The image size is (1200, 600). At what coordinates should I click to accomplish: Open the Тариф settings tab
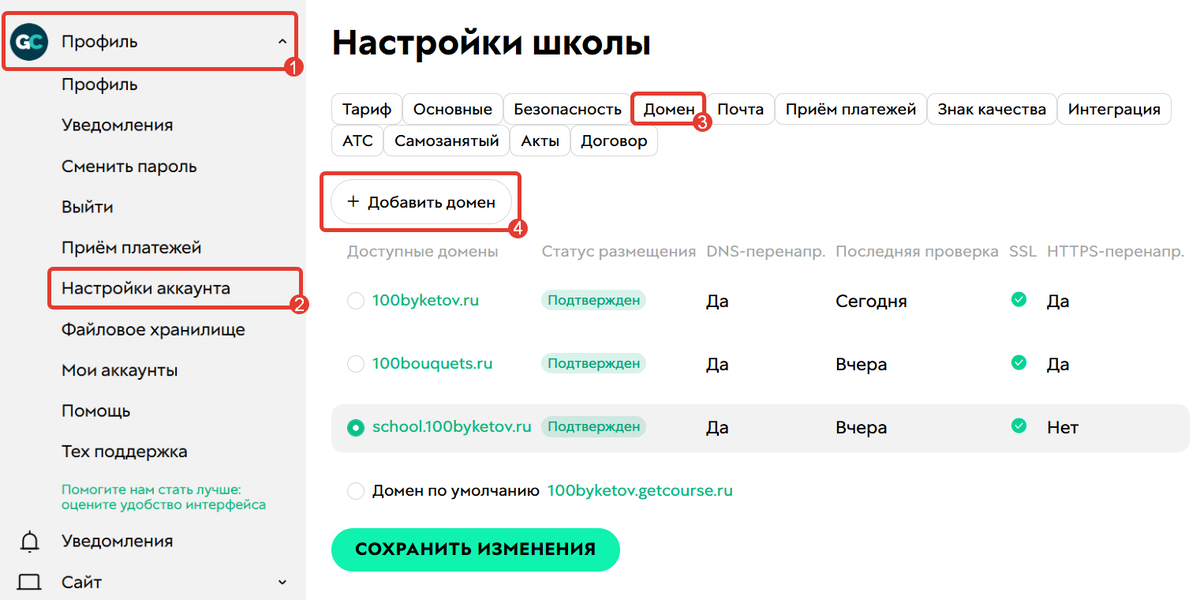366,109
